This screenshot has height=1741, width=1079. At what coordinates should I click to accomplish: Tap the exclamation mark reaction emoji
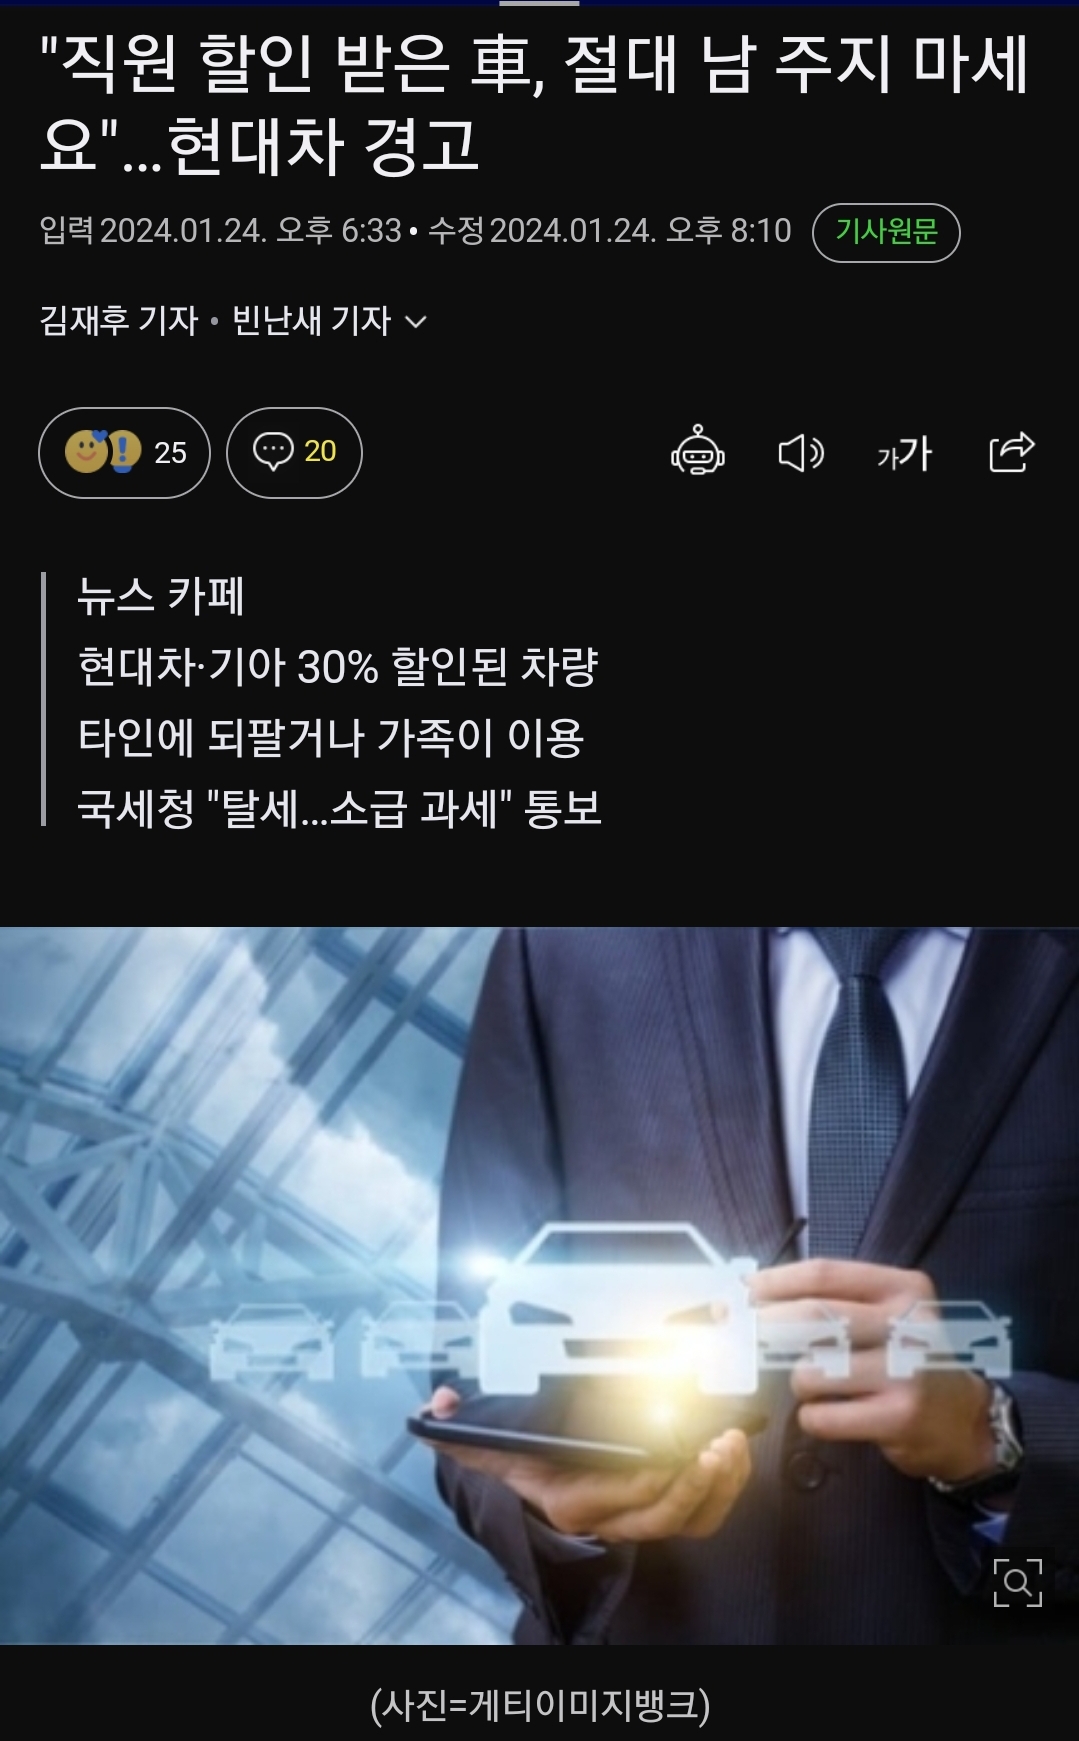click(124, 452)
